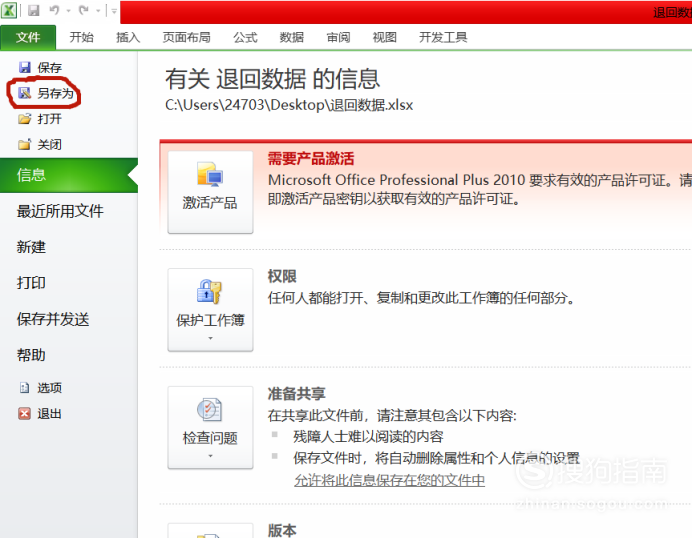Click the 残障人士难以阅读的内容 item
The image size is (692, 538).
click(368, 436)
